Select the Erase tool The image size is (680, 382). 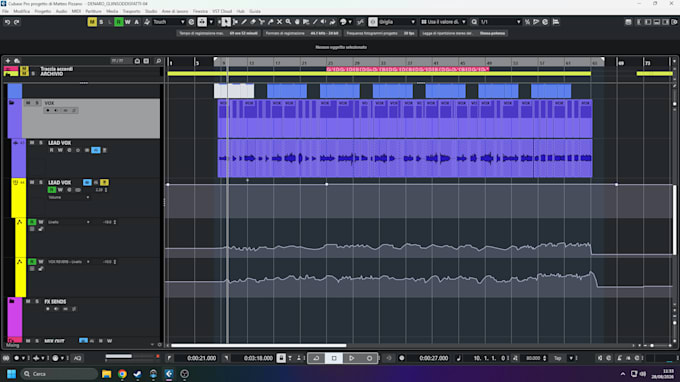[x=253, y=22]
